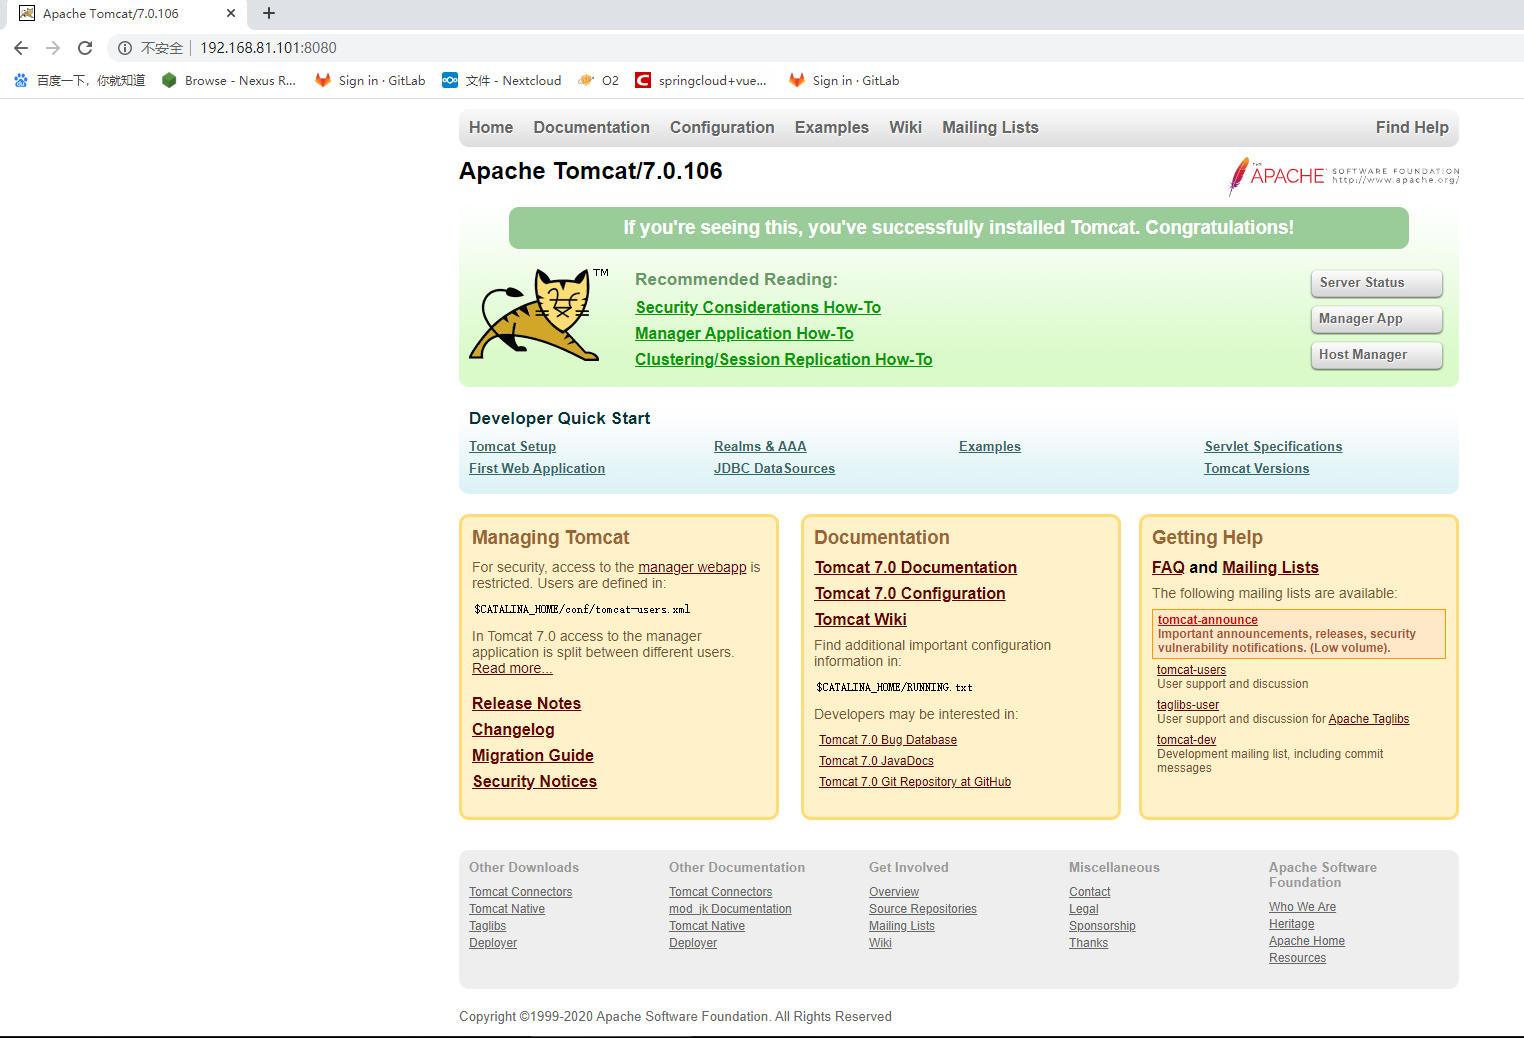1524x1038 pixels.
Task: Click the Host Manager button
Action: (x=1376, y=355)
